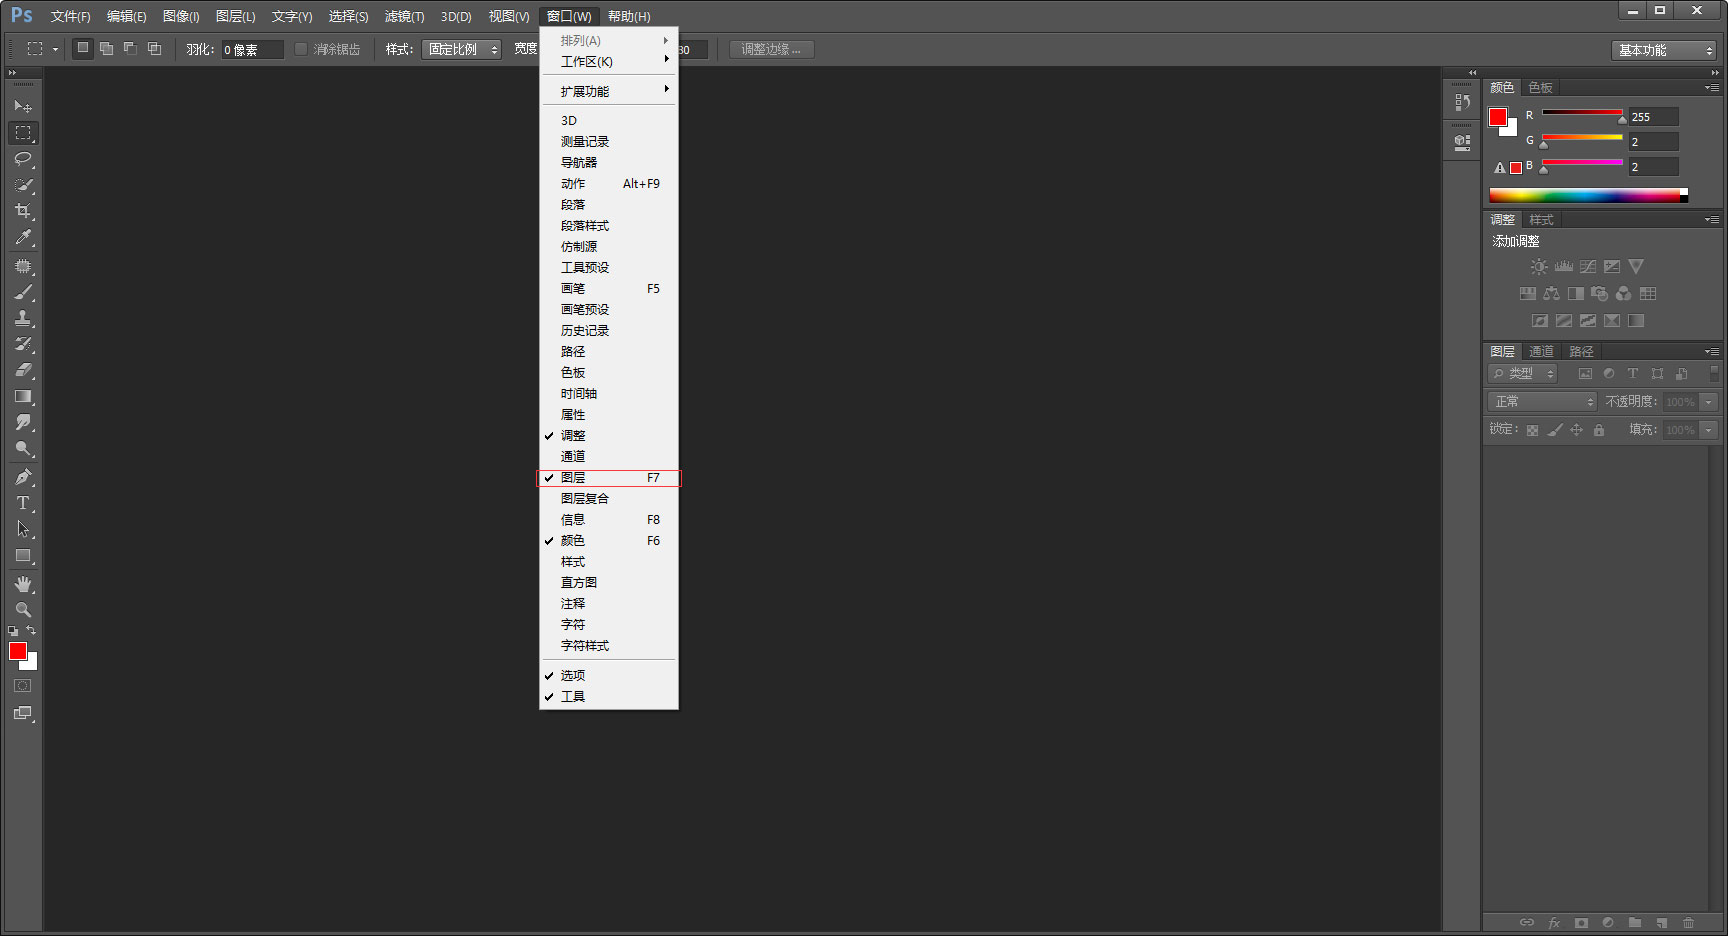Select the Gradient tool

point(23,396)
